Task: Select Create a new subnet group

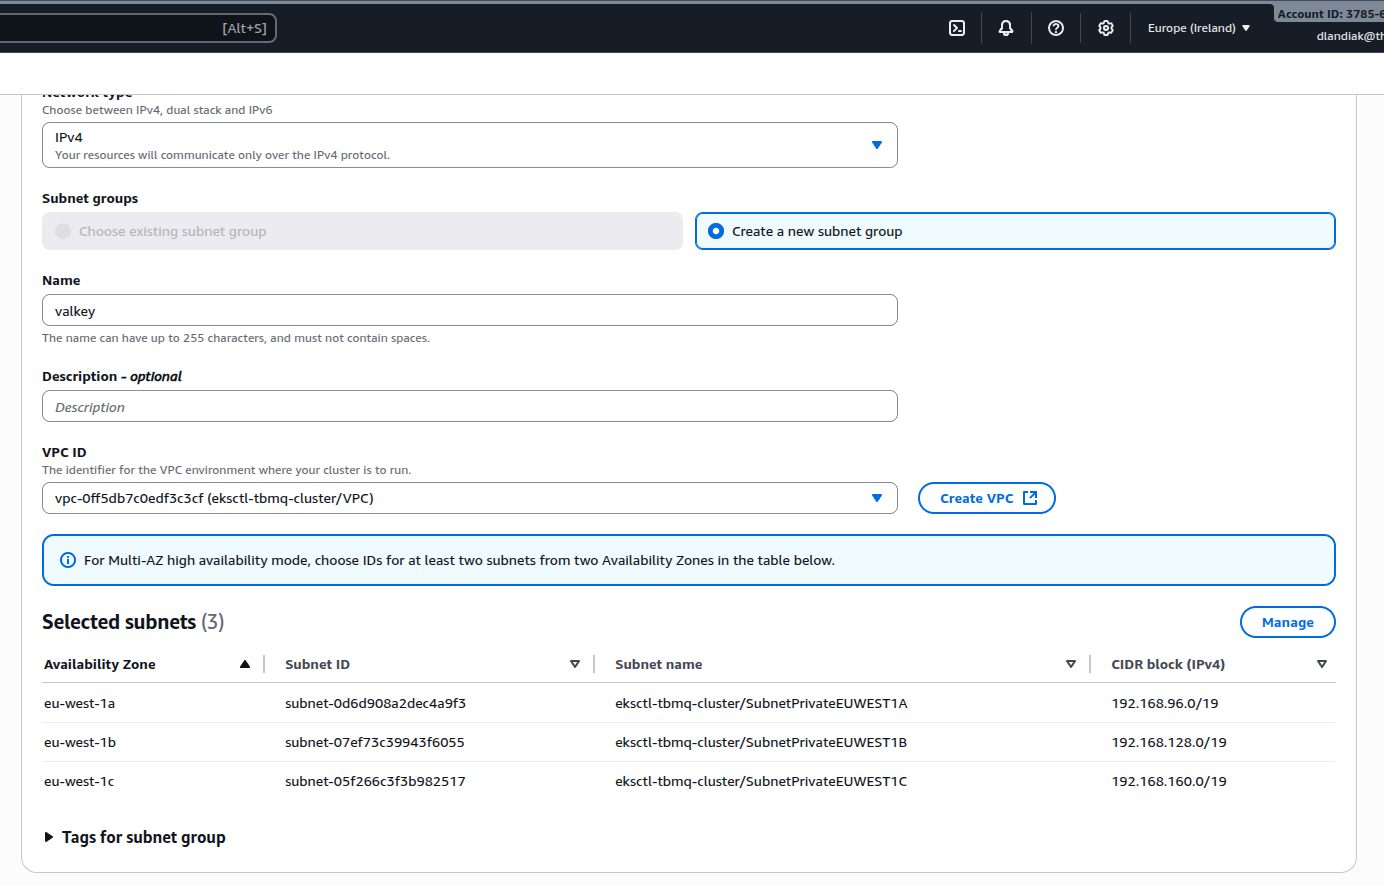Action: click(716, 231)
